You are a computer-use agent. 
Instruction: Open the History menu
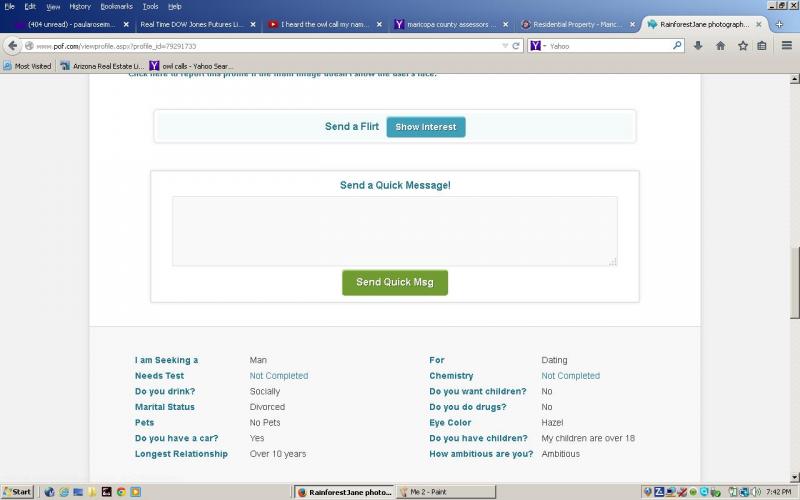click(80, 6)
